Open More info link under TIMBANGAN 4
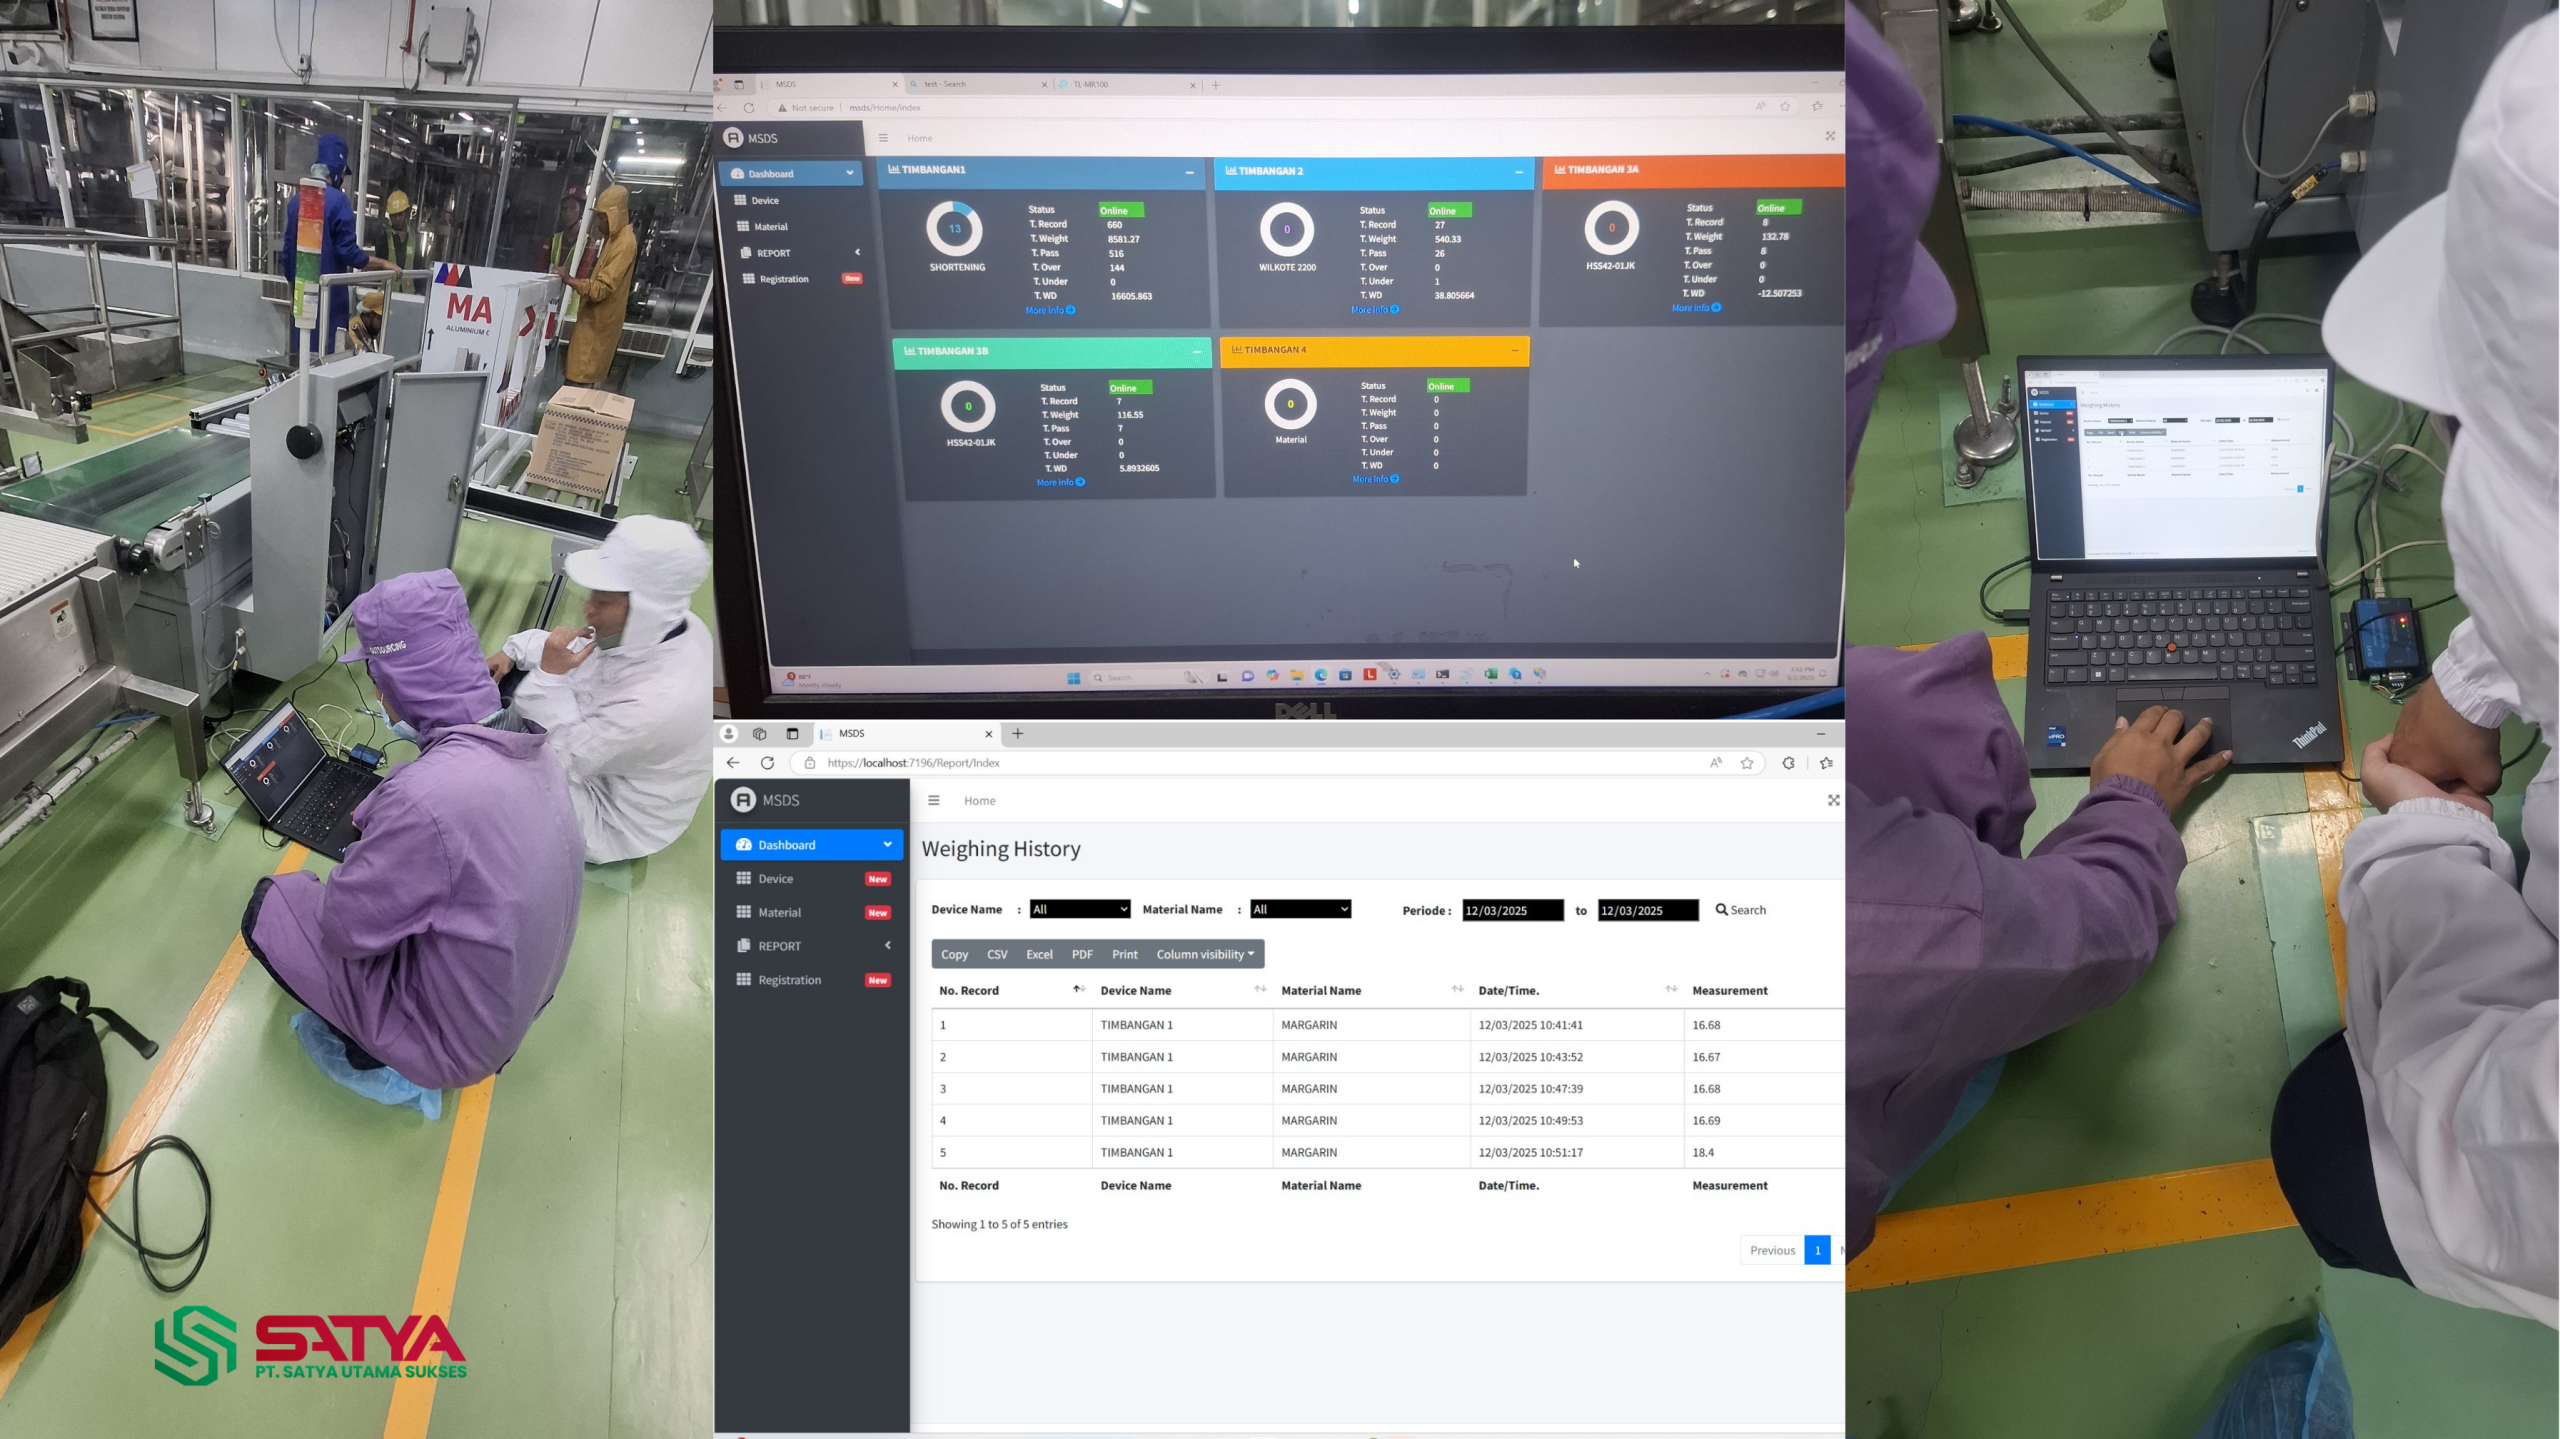 point(1375,479)
